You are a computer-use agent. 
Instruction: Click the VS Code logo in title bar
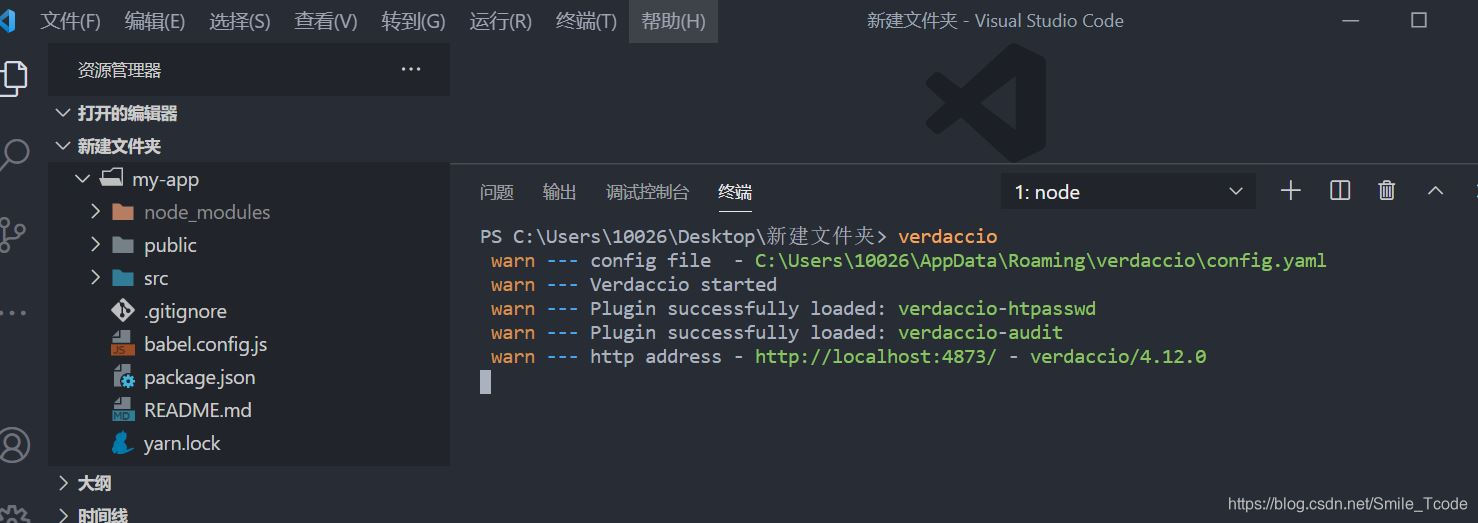tap(8, 20)
